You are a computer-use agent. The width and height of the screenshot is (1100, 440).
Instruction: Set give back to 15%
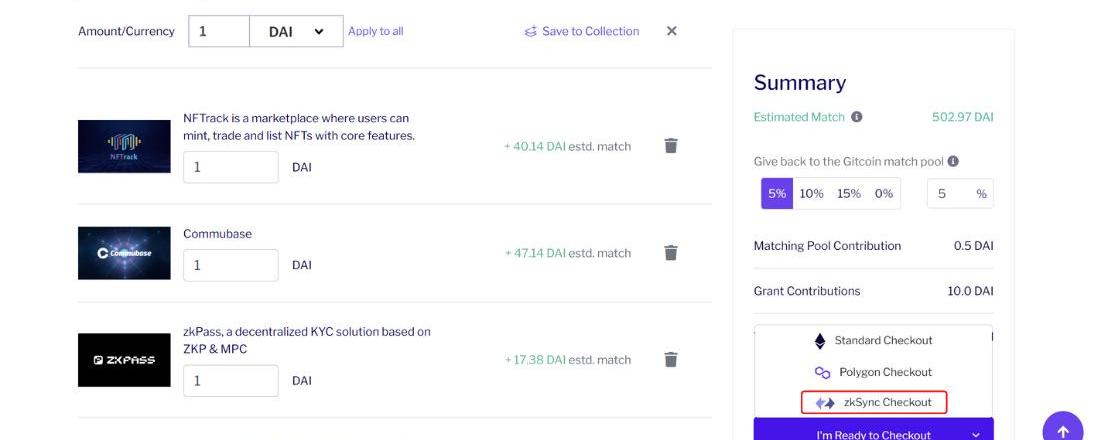coord(849,194)
